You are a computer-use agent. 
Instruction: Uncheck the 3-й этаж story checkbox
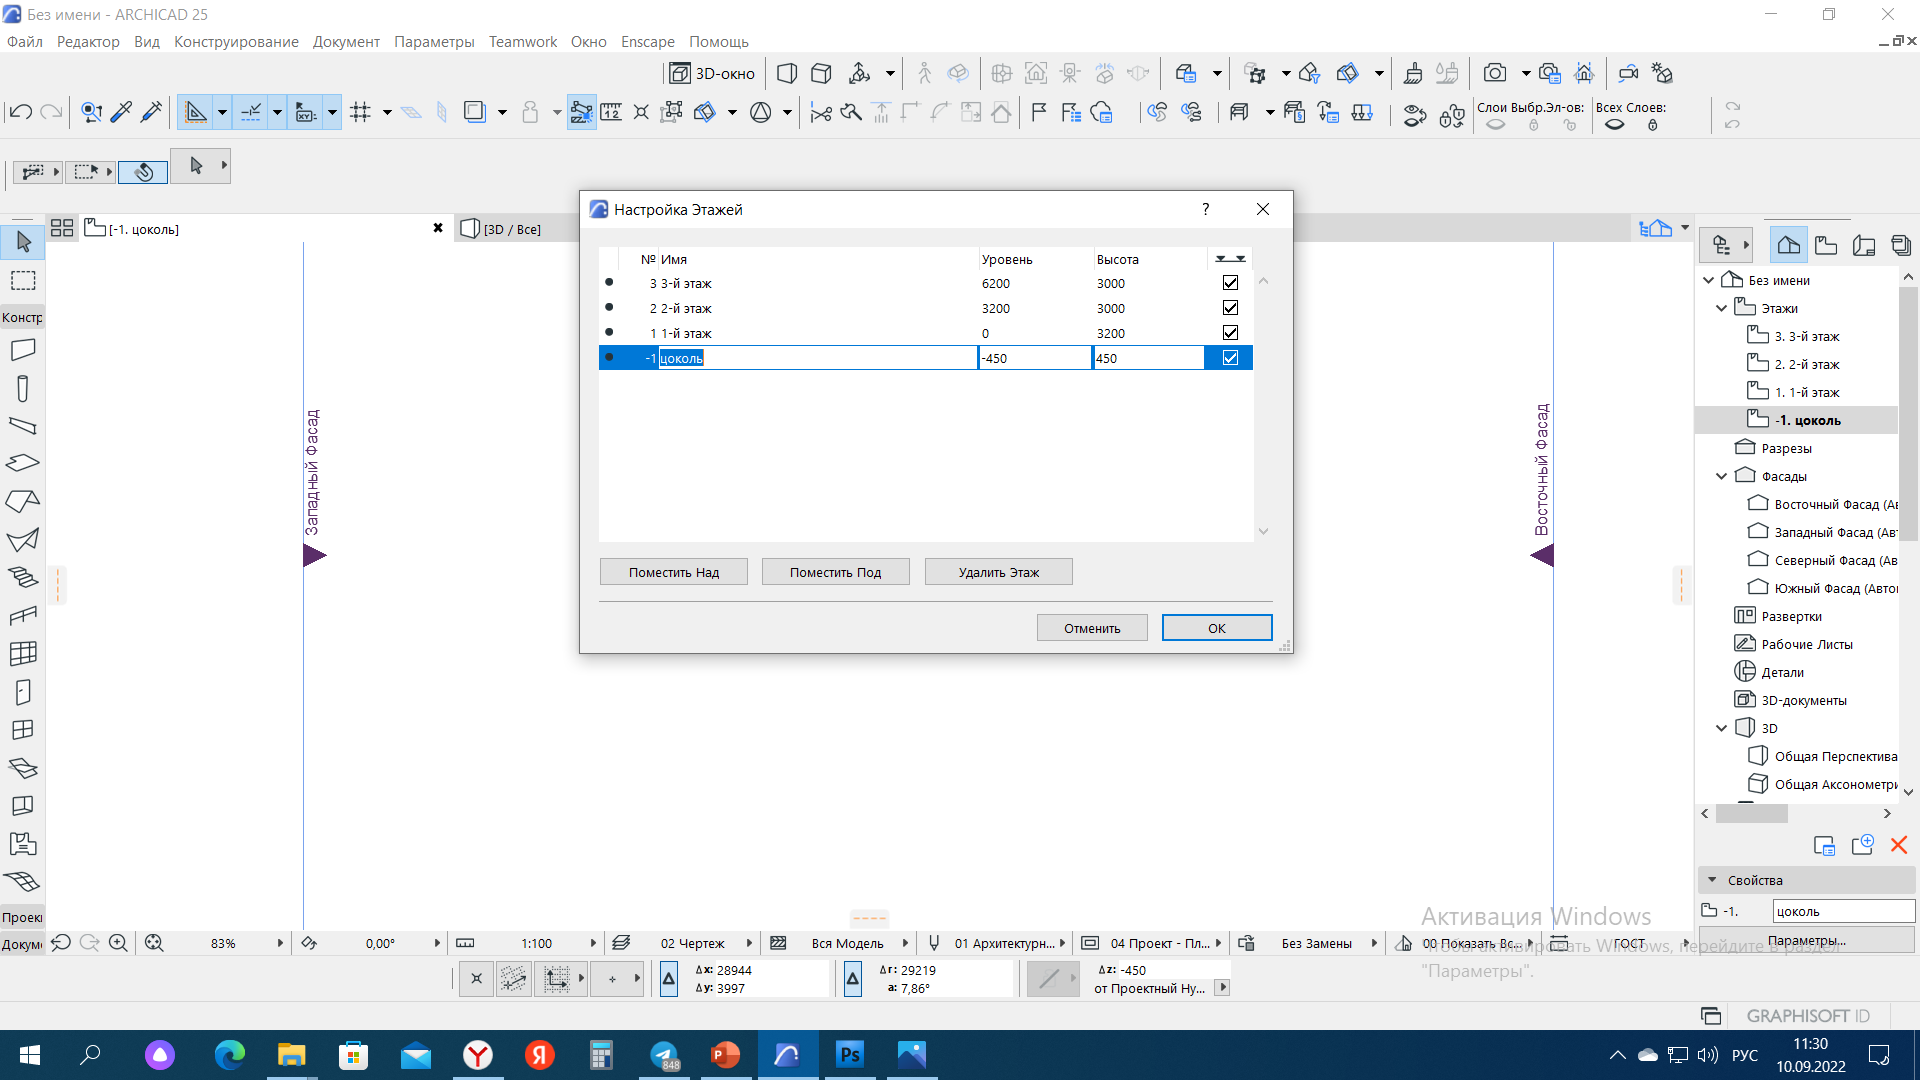pos(1230,283)
